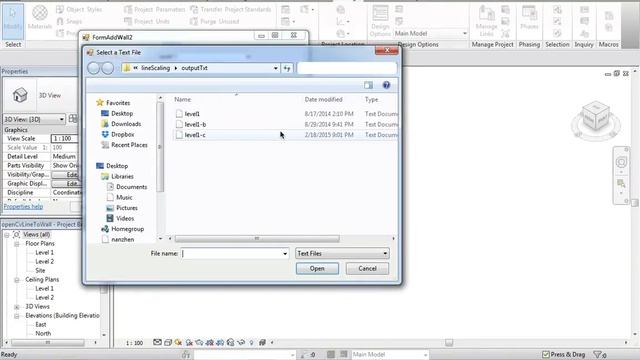Open address bar path dropdown
This screenshot has height=360, width=640.
pos(276,68)
